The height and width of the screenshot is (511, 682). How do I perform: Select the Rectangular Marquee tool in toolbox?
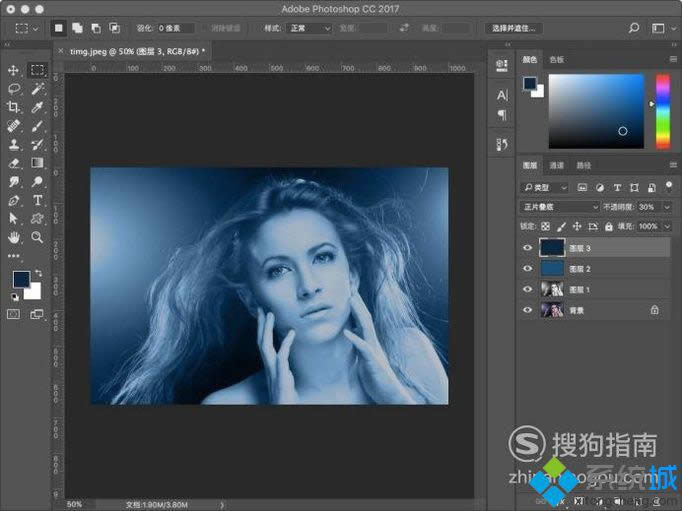37,70
